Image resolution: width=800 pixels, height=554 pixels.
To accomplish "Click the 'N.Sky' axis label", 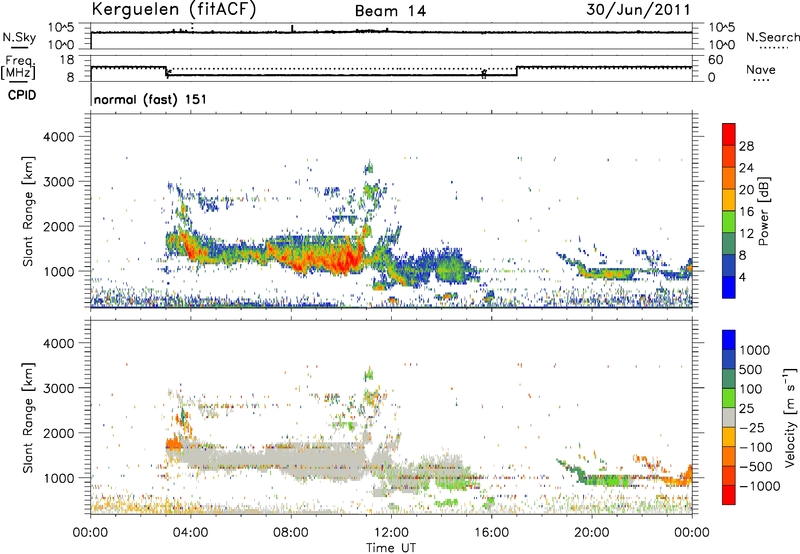I will (19, 37).
